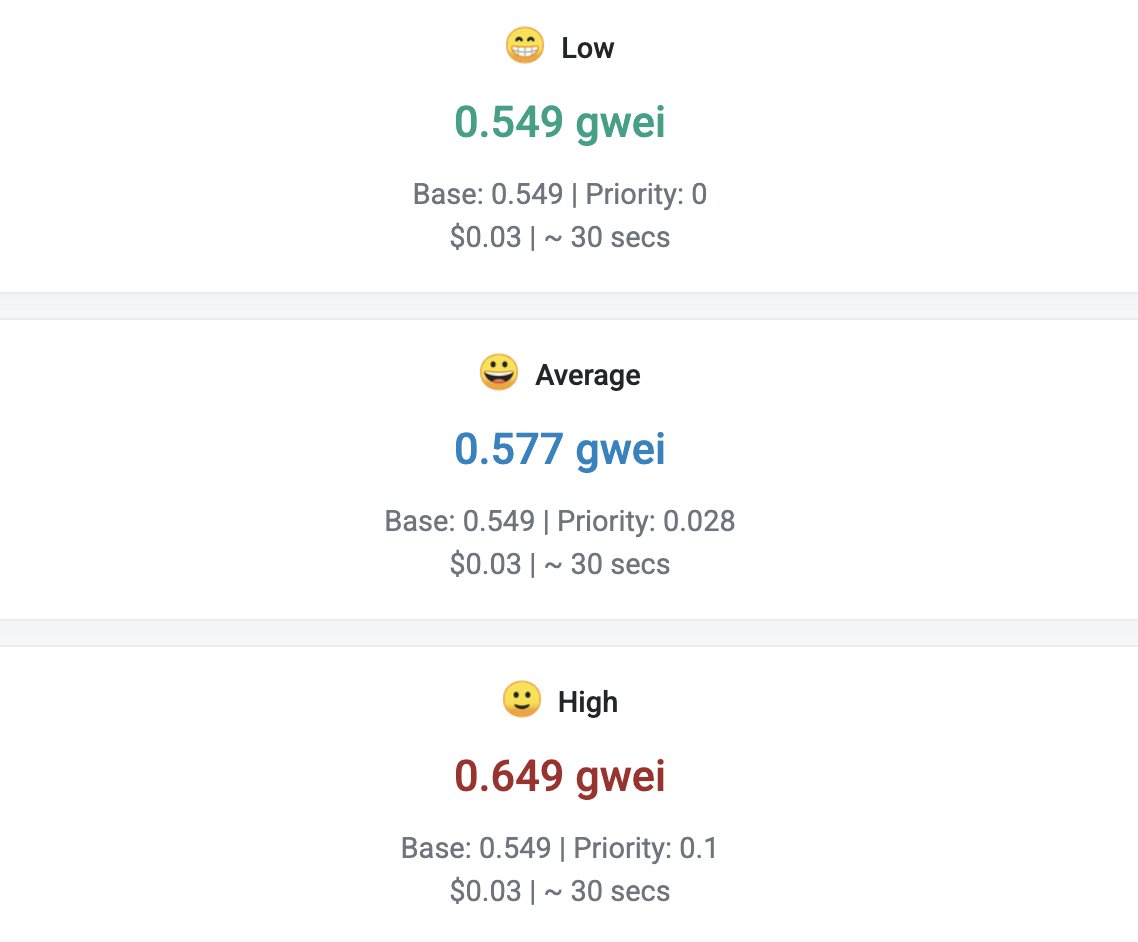This screenshot has width=1138, height=942.
Task: Click the green 0.549 gwei value
Action: (x=560, y=122)
